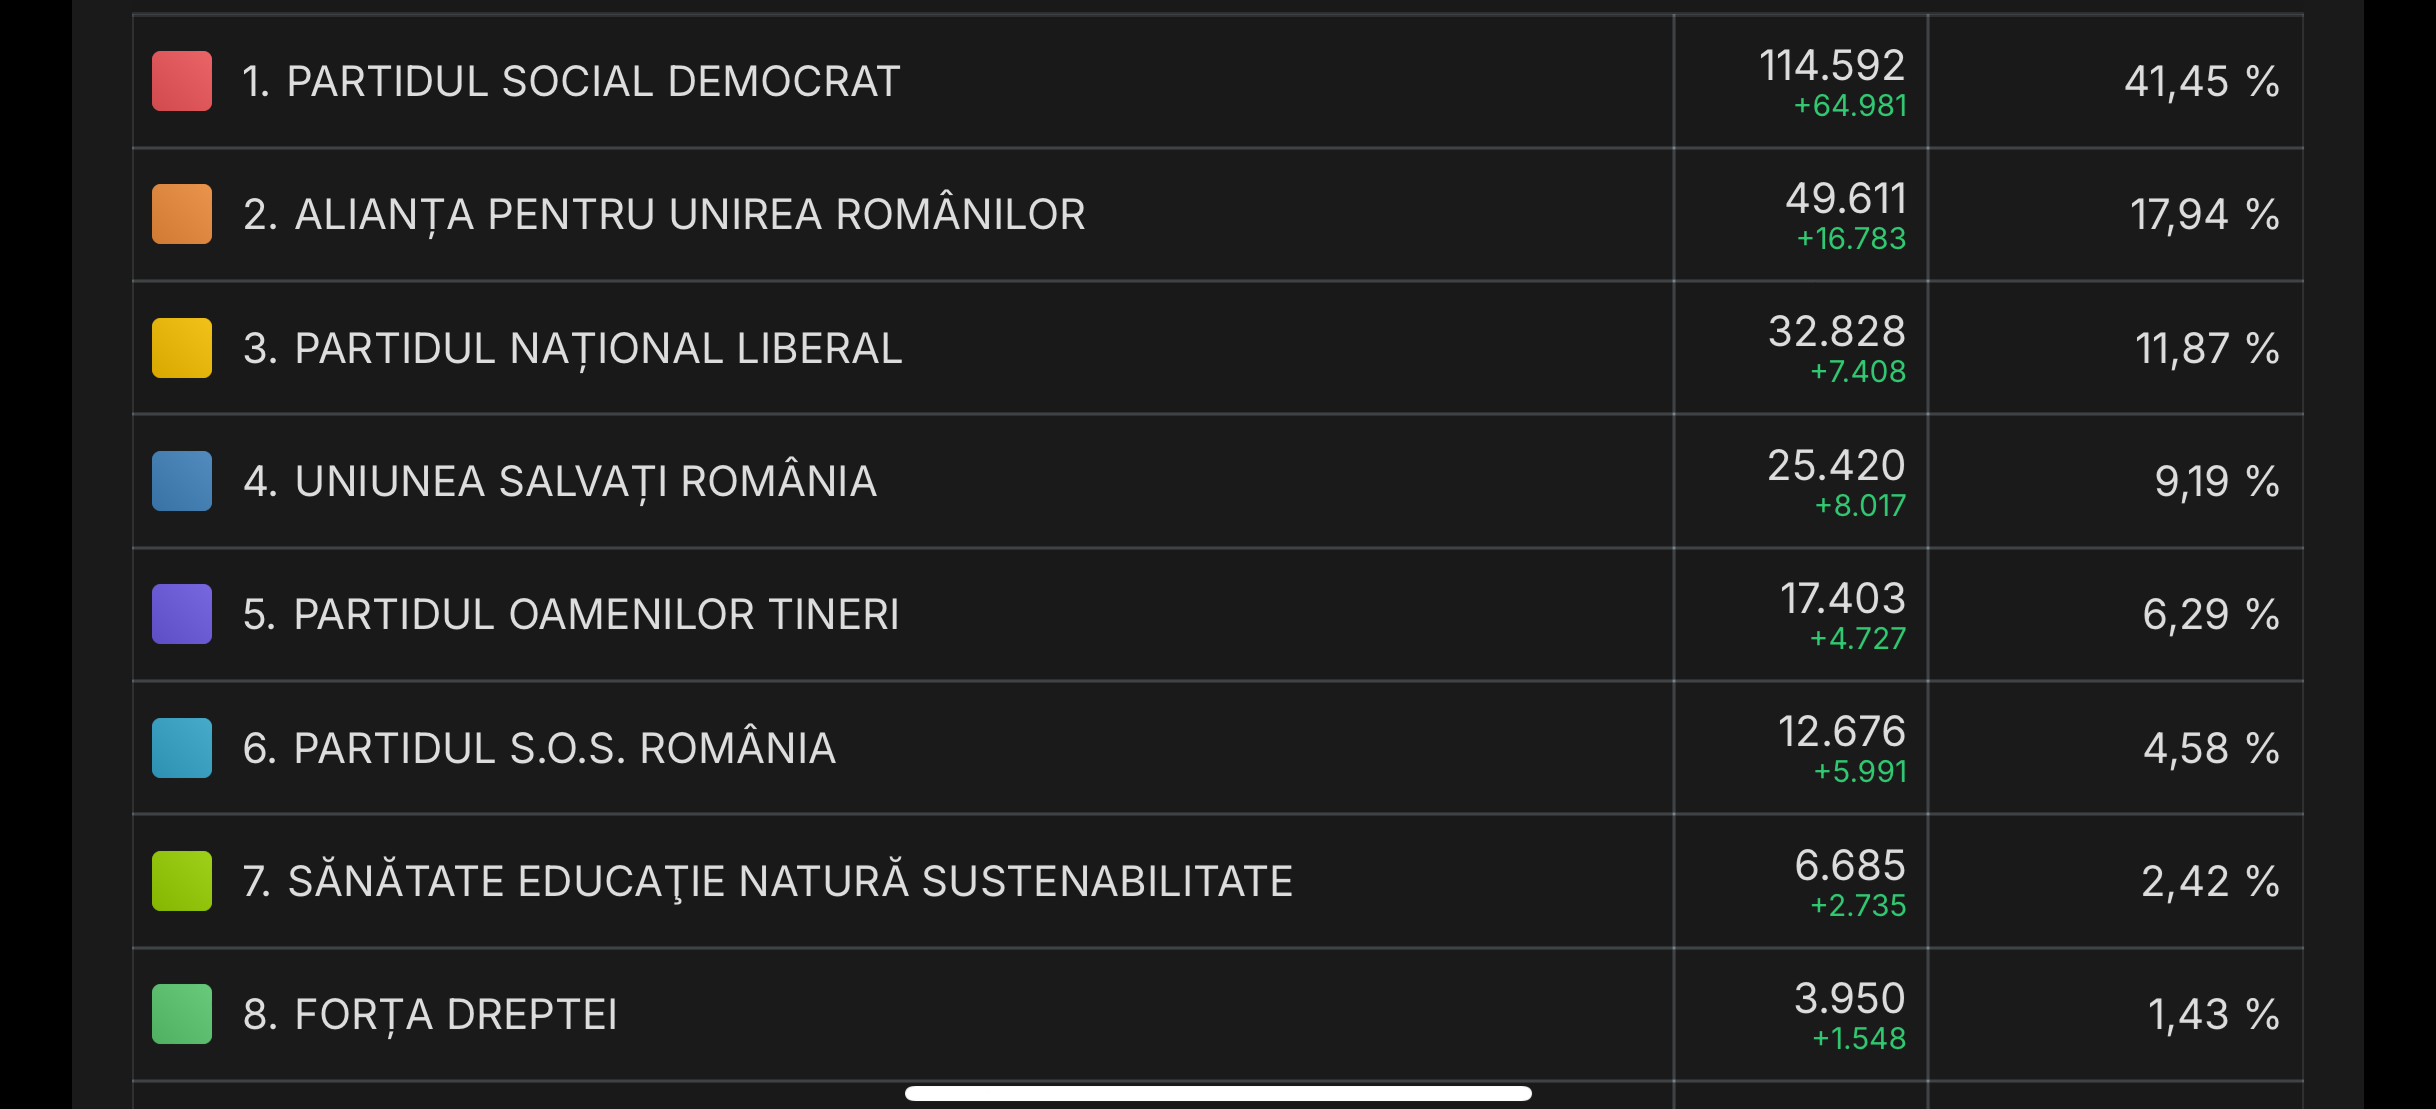Choose the Partidul S.O.S. România entry

click(x=539, y=748)
